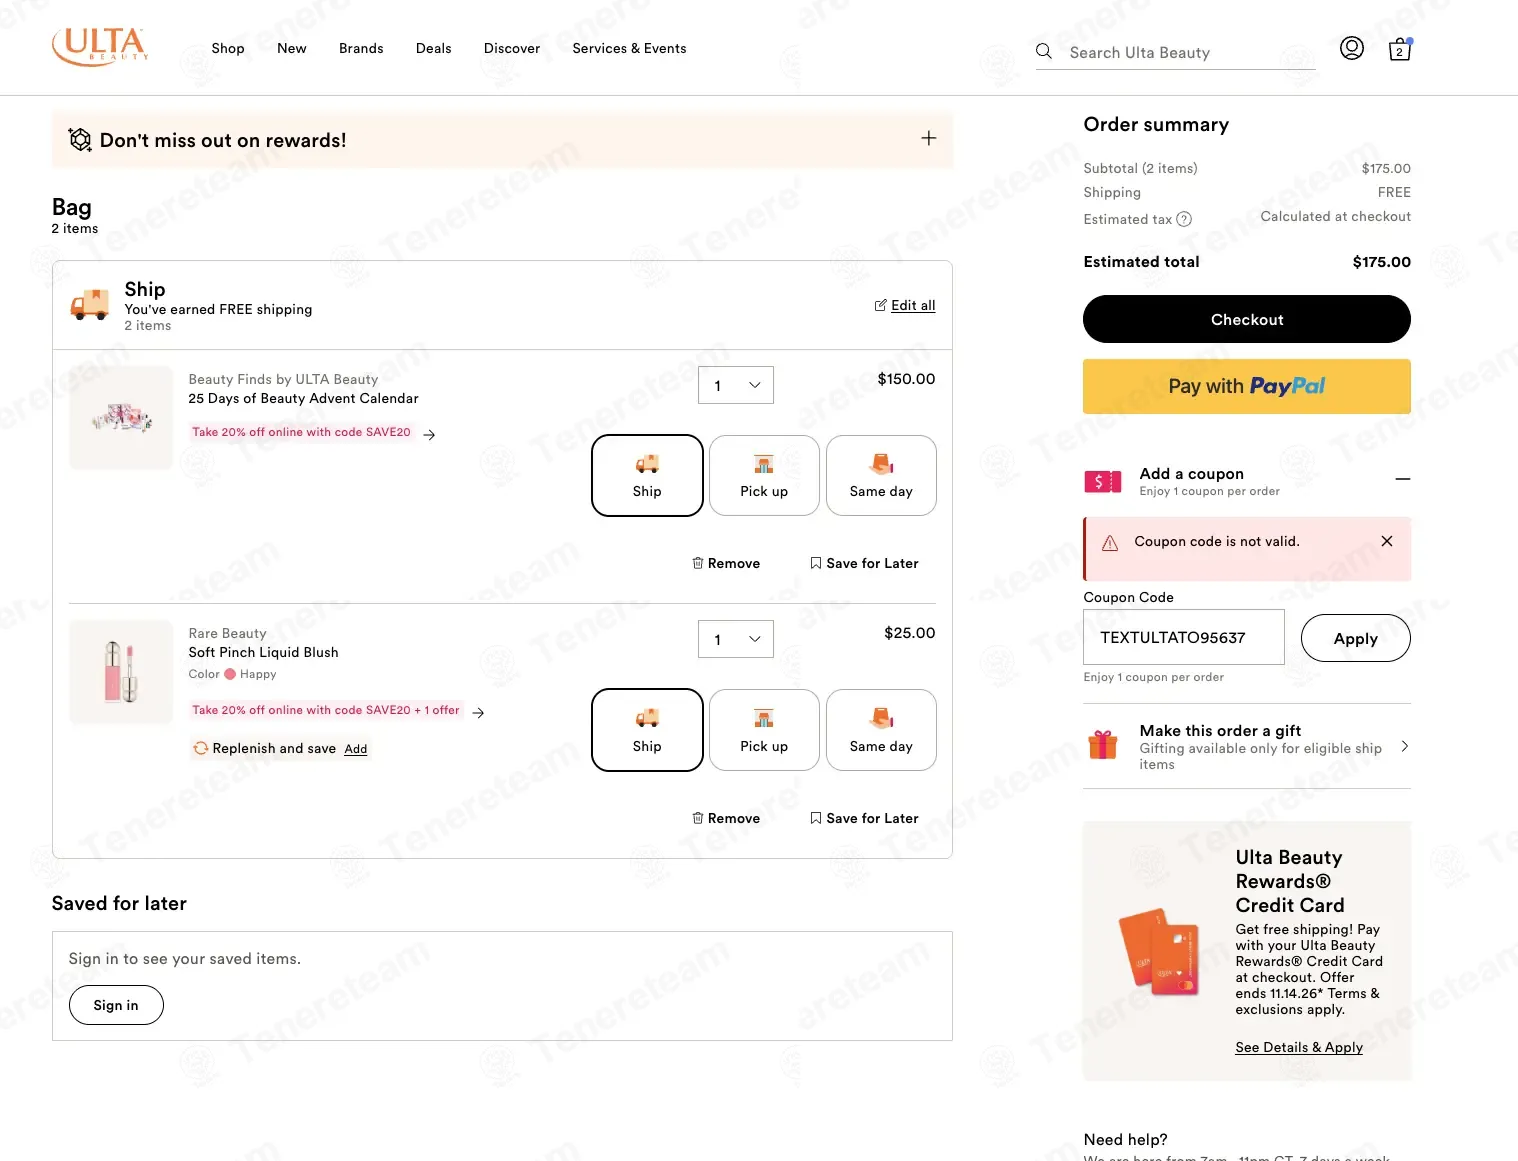Image resolution: width=1518 pixels, height=1161 pixels.
Task: Open the Services & Events menu
Action: coord(629,48)
